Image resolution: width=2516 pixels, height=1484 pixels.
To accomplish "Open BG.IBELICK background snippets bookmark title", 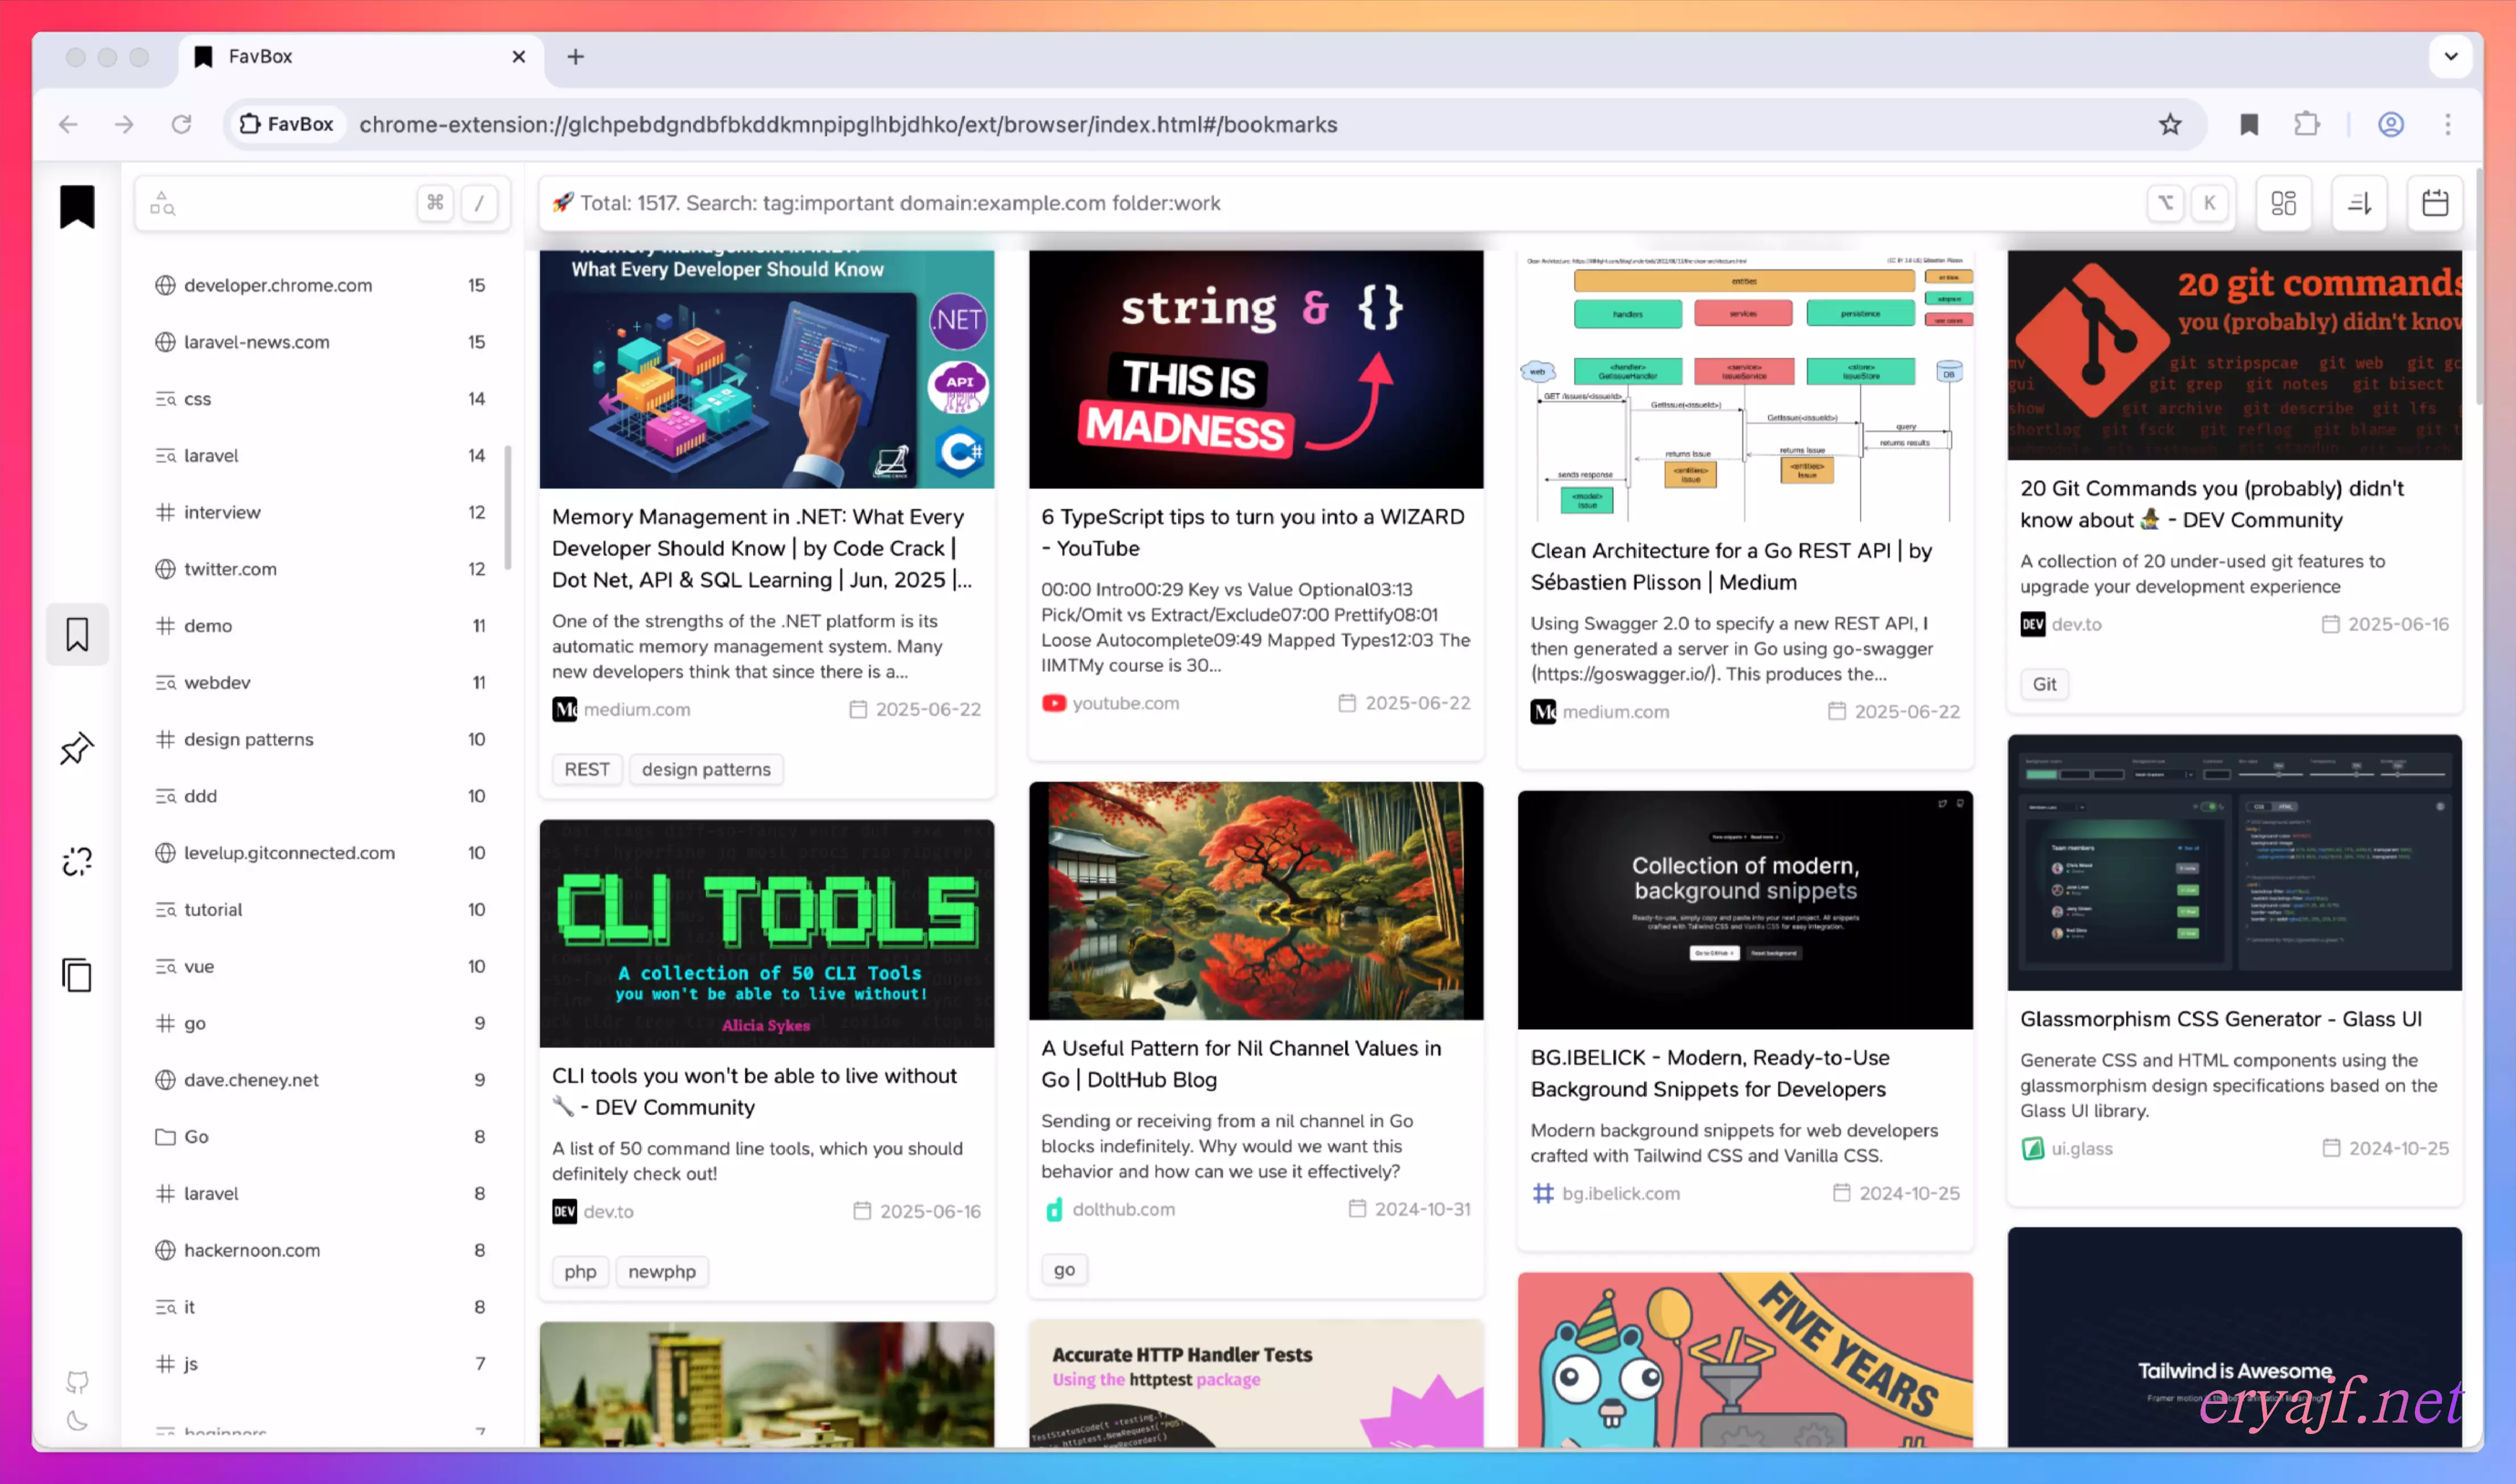I will pos(1709,1073).
